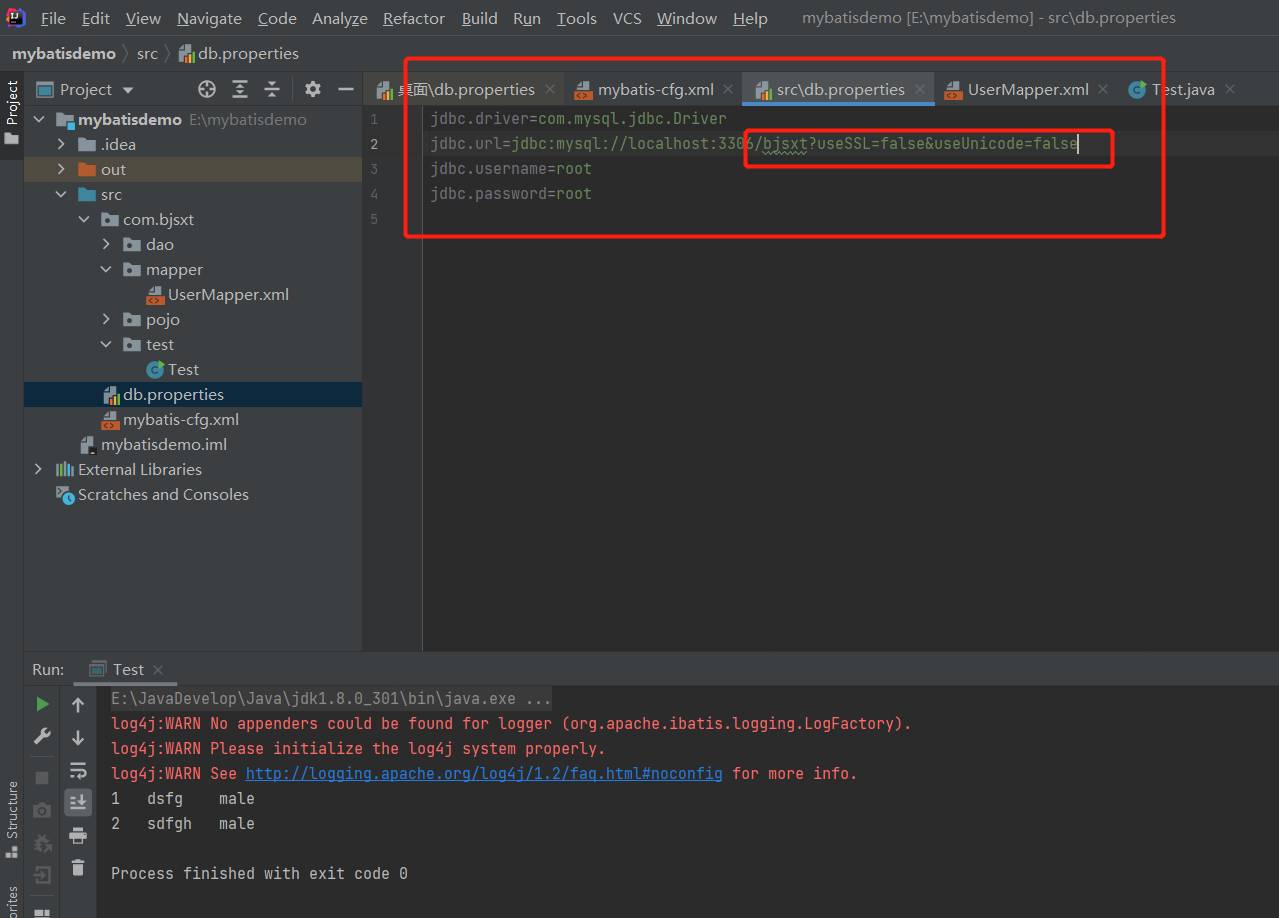The image size is (1279, 918).
Task: Select mybatisdemo.iml in the project tree
Action: [193, 445]
